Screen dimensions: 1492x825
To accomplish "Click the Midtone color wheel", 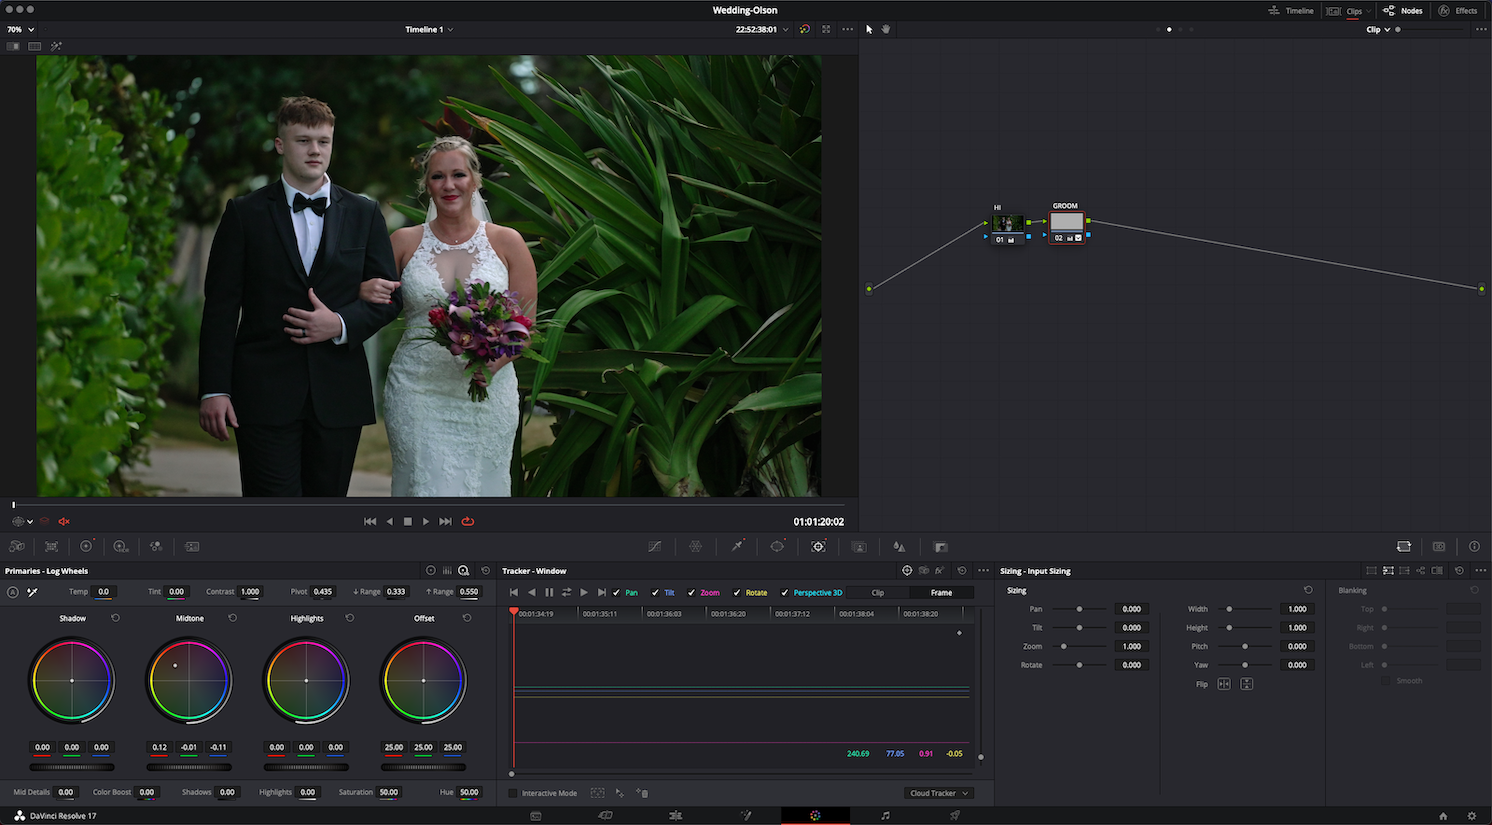I will [x=189, y=681].
